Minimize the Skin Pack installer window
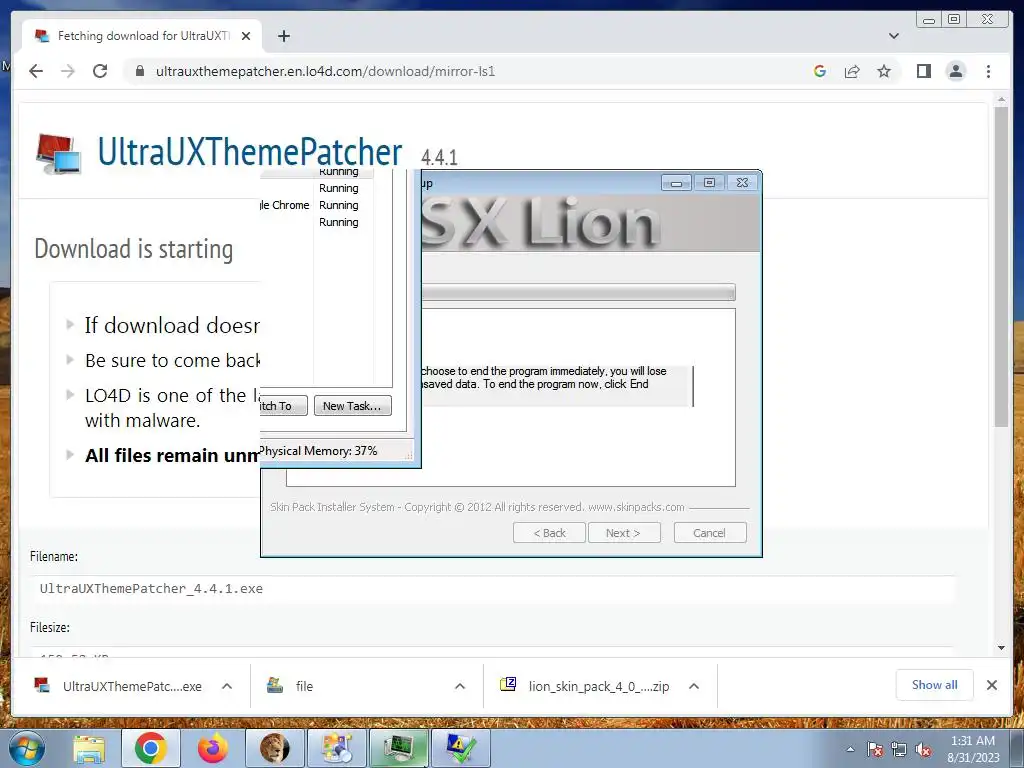The width and height of the screenshot is (1024, 768). 676,183
